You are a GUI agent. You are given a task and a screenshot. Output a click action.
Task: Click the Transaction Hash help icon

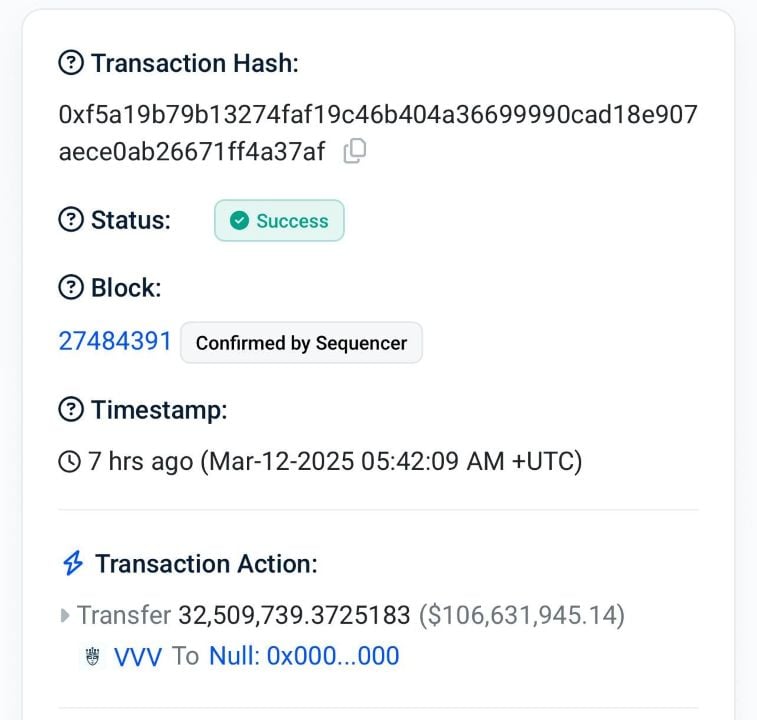[71, 63]
